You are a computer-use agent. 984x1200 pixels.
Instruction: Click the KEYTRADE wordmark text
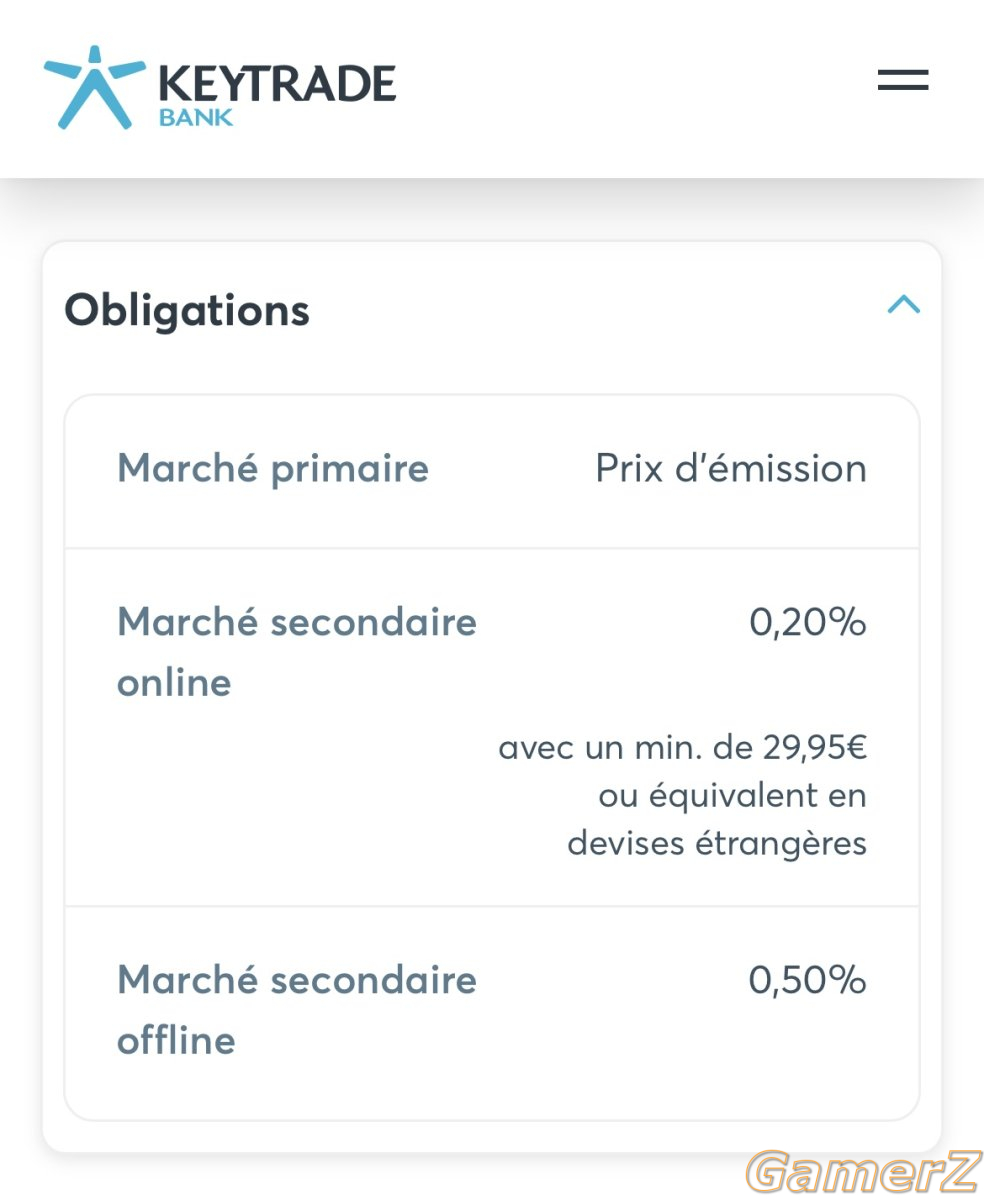[x=278, y=83]
